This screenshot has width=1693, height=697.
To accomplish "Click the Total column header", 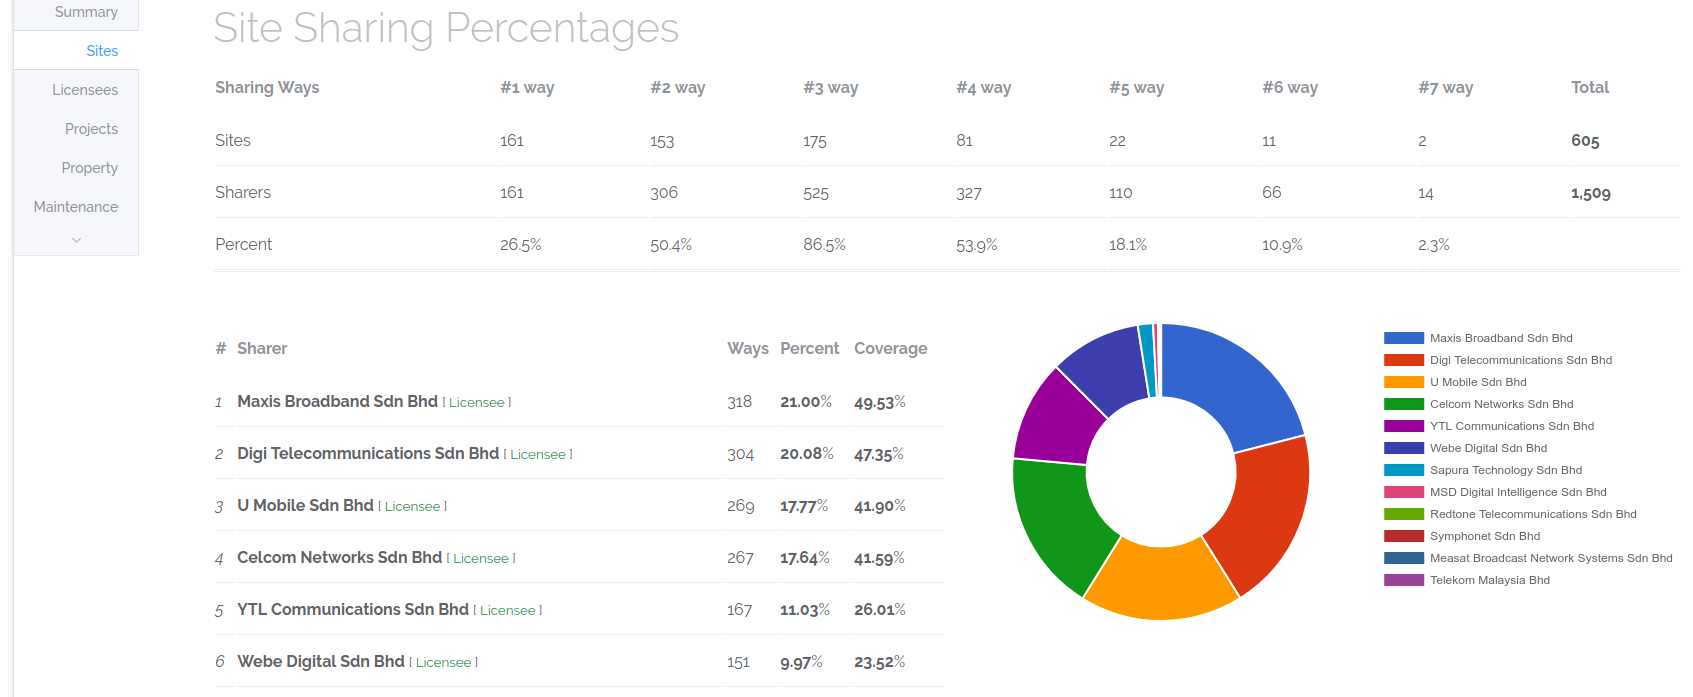I will click(1590, 87).
